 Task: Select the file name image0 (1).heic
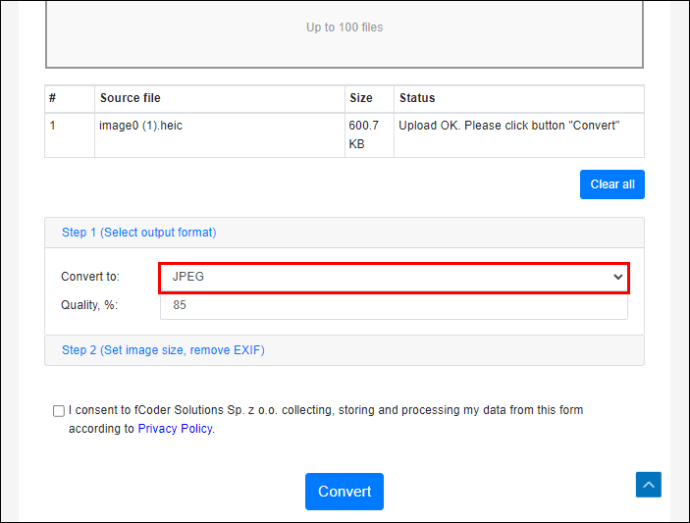point(141,125)
